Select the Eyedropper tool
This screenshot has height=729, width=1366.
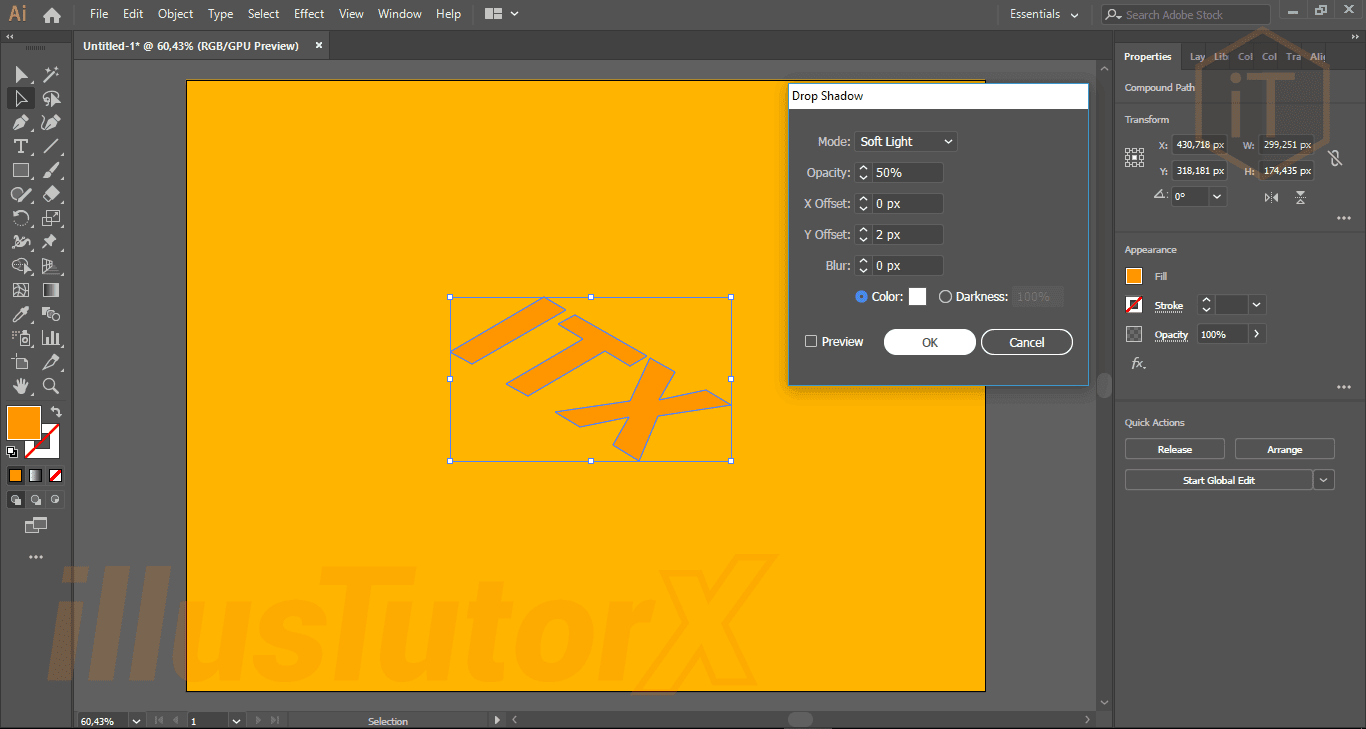click(x=21, y=314)
